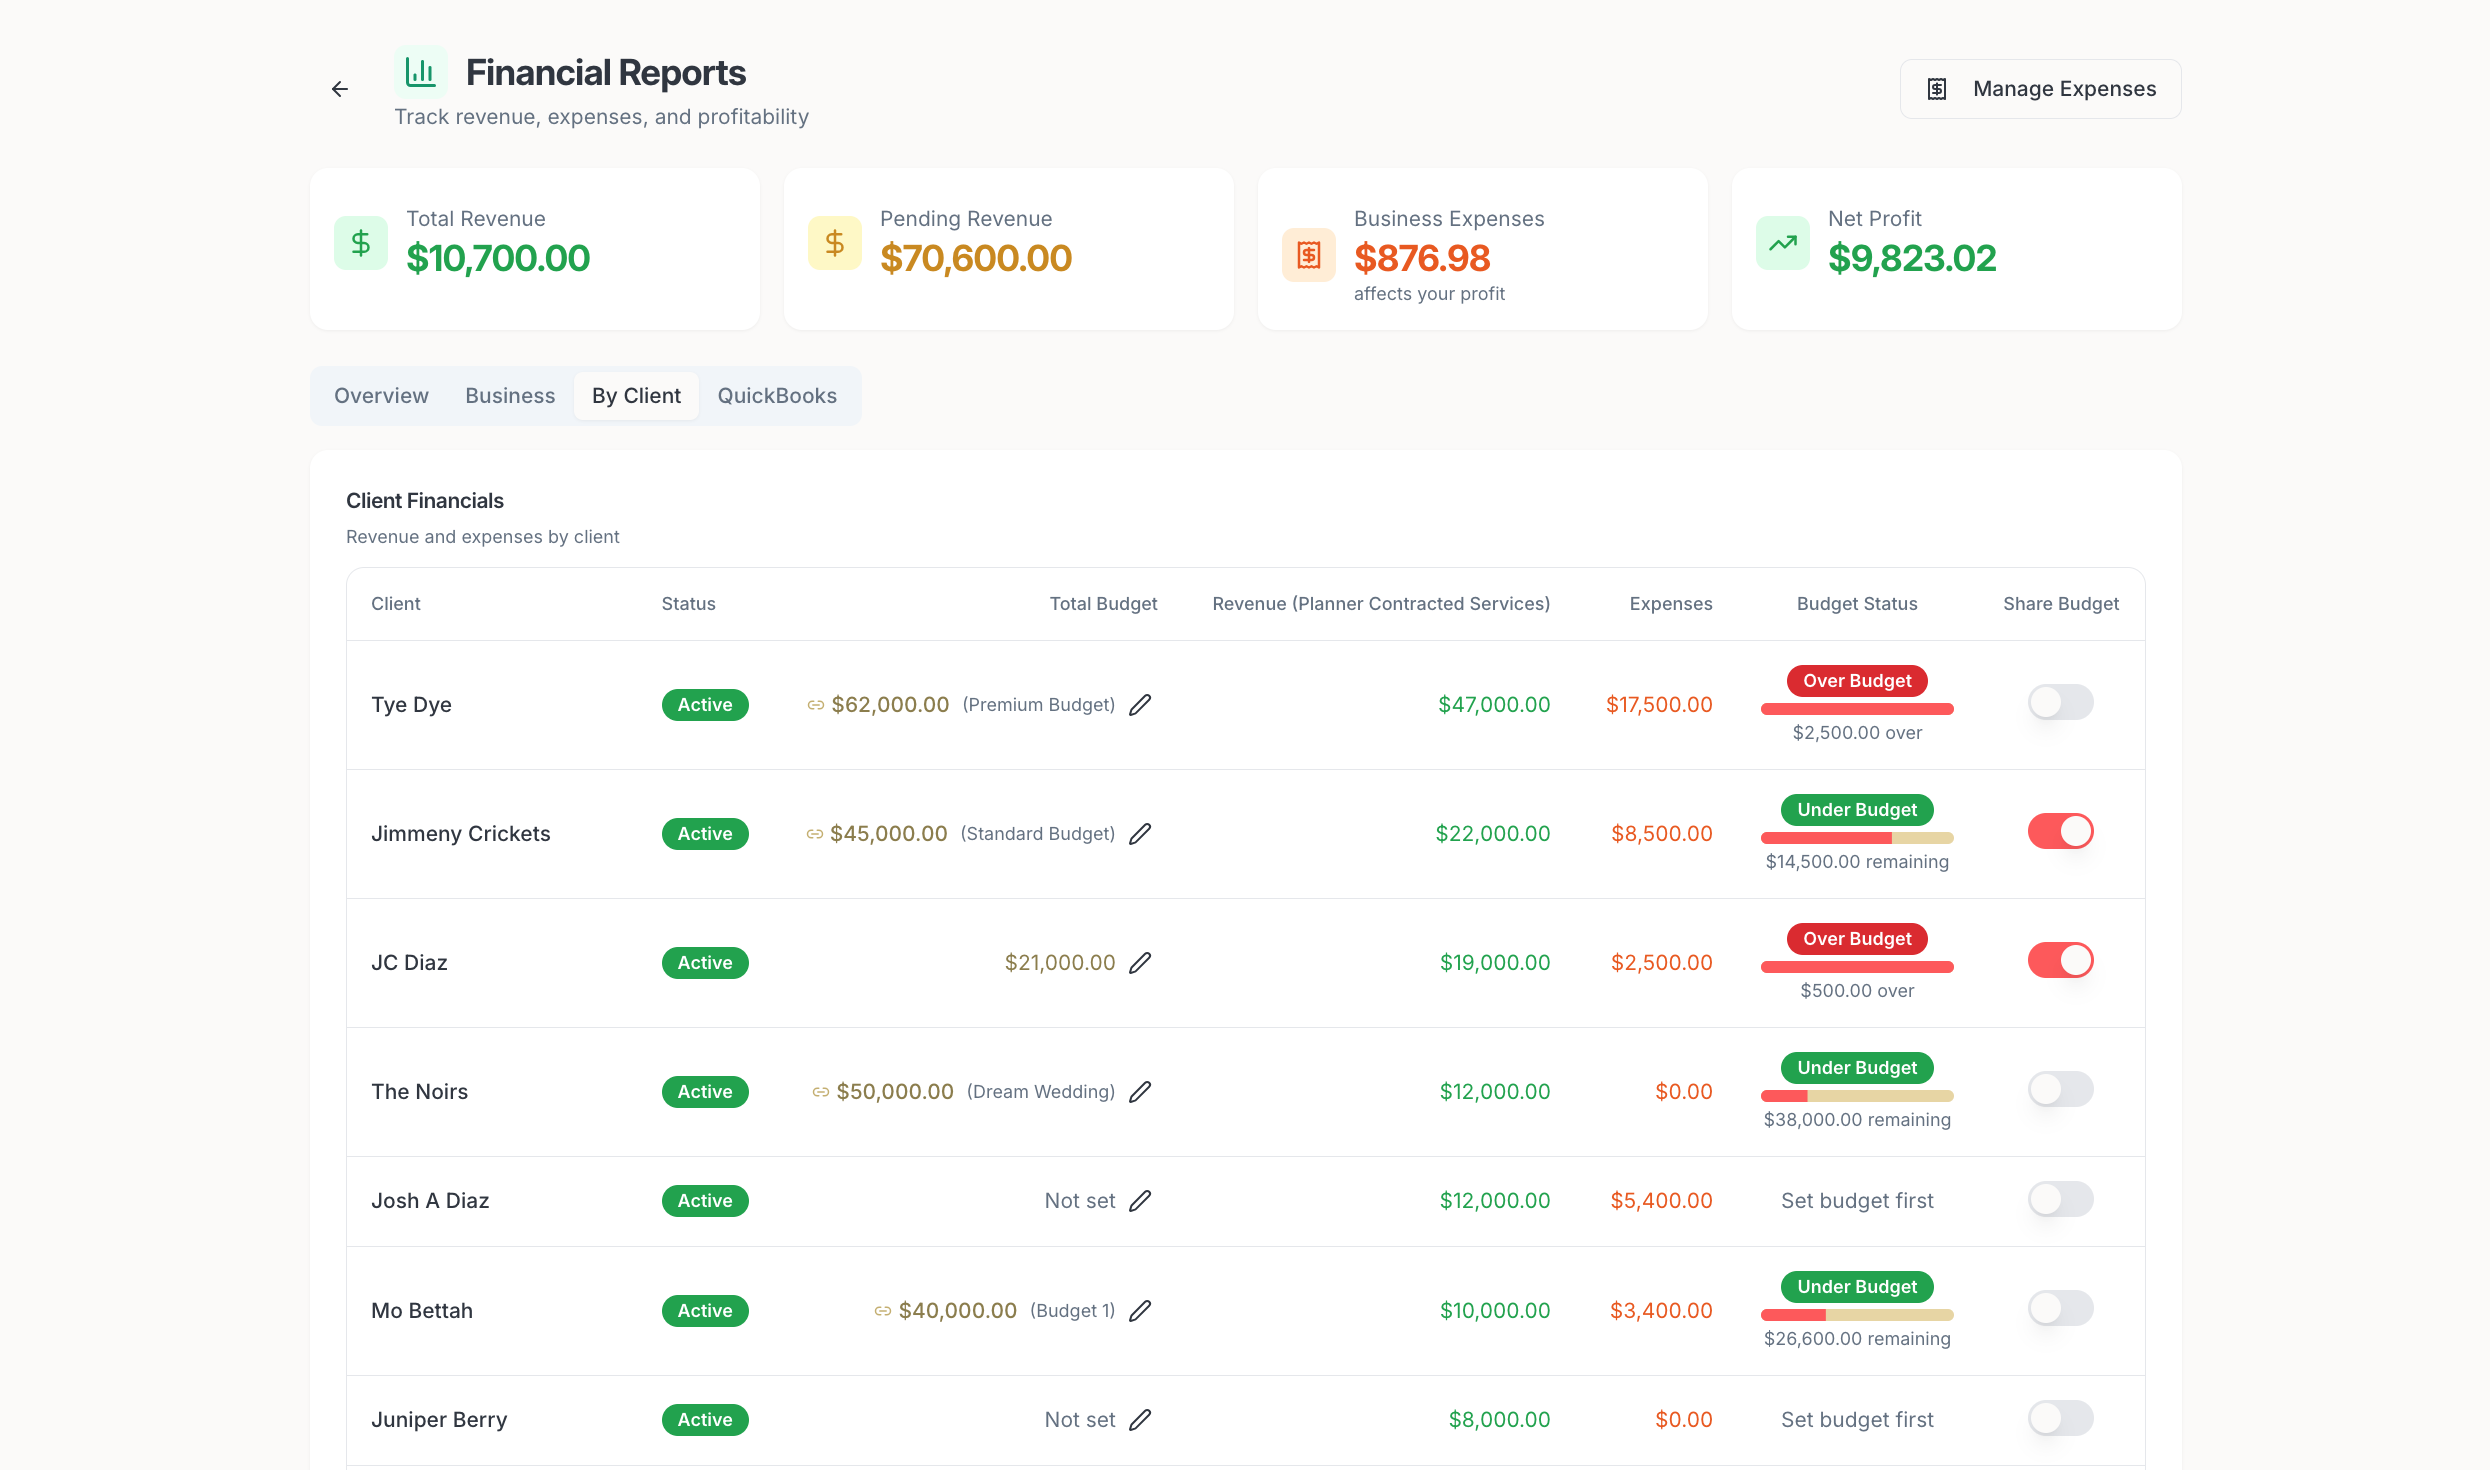Set Josh A Diaz budget via pencil icon

[x=1140, y=1201]
